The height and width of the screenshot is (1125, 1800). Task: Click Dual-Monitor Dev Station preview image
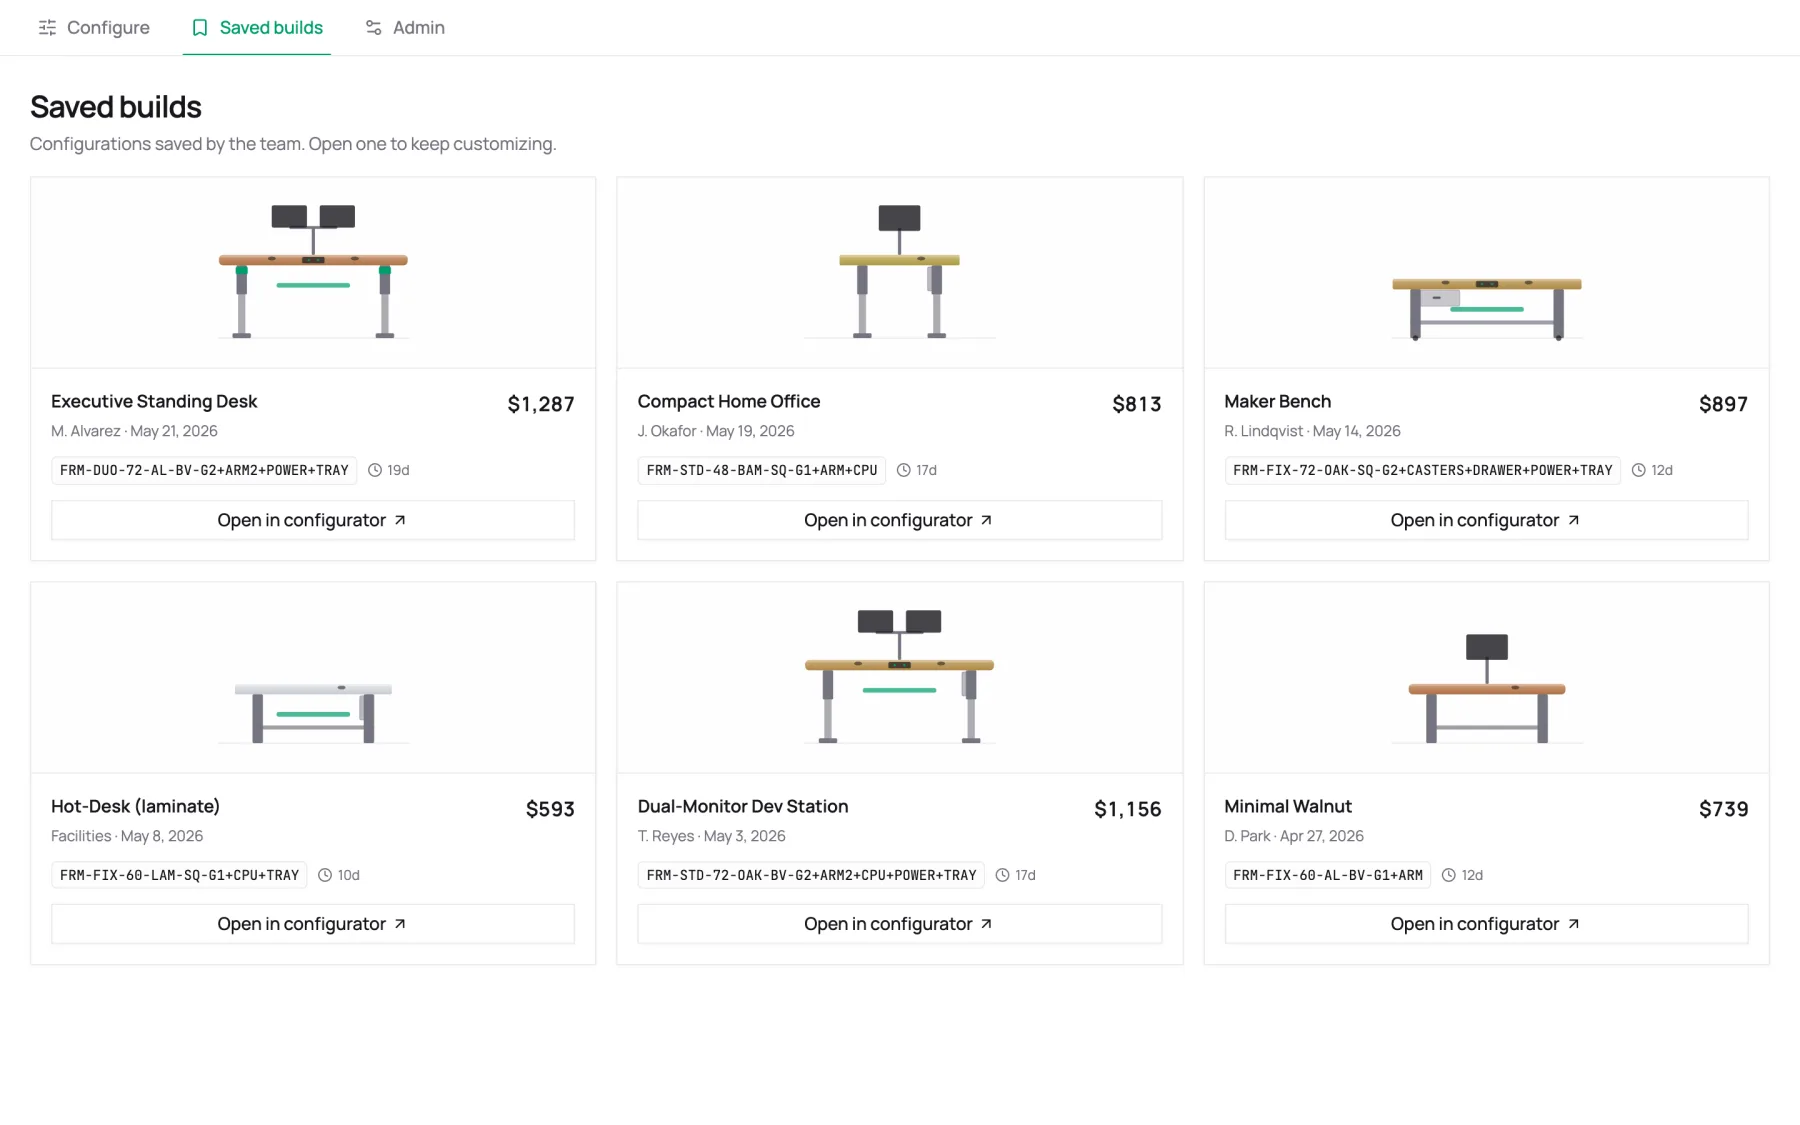pos(900,678)
